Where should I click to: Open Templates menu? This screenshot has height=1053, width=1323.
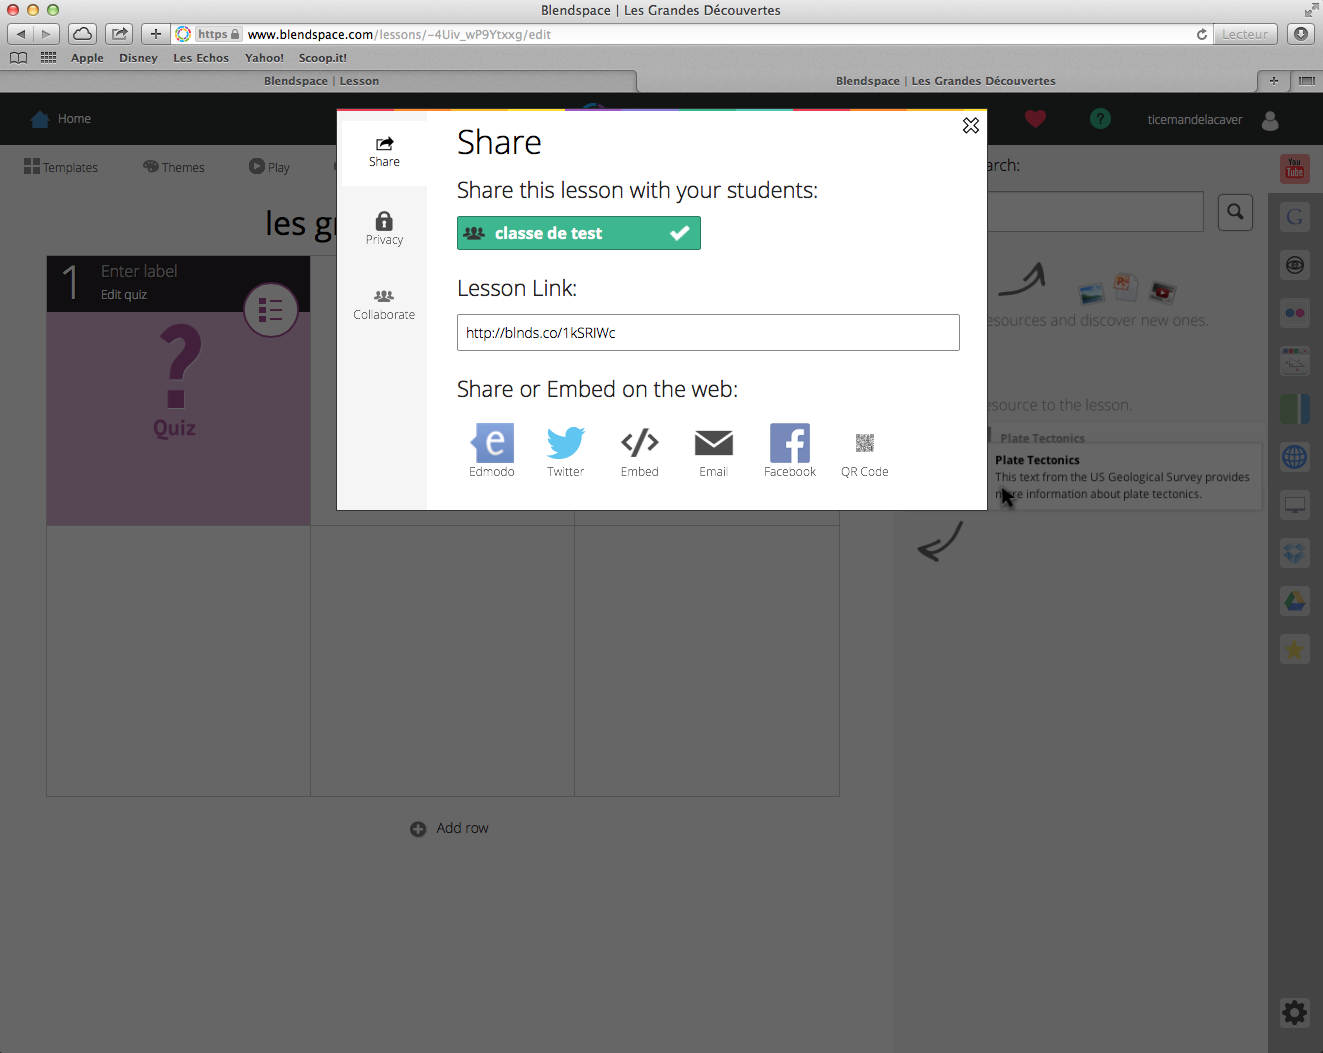61,167
